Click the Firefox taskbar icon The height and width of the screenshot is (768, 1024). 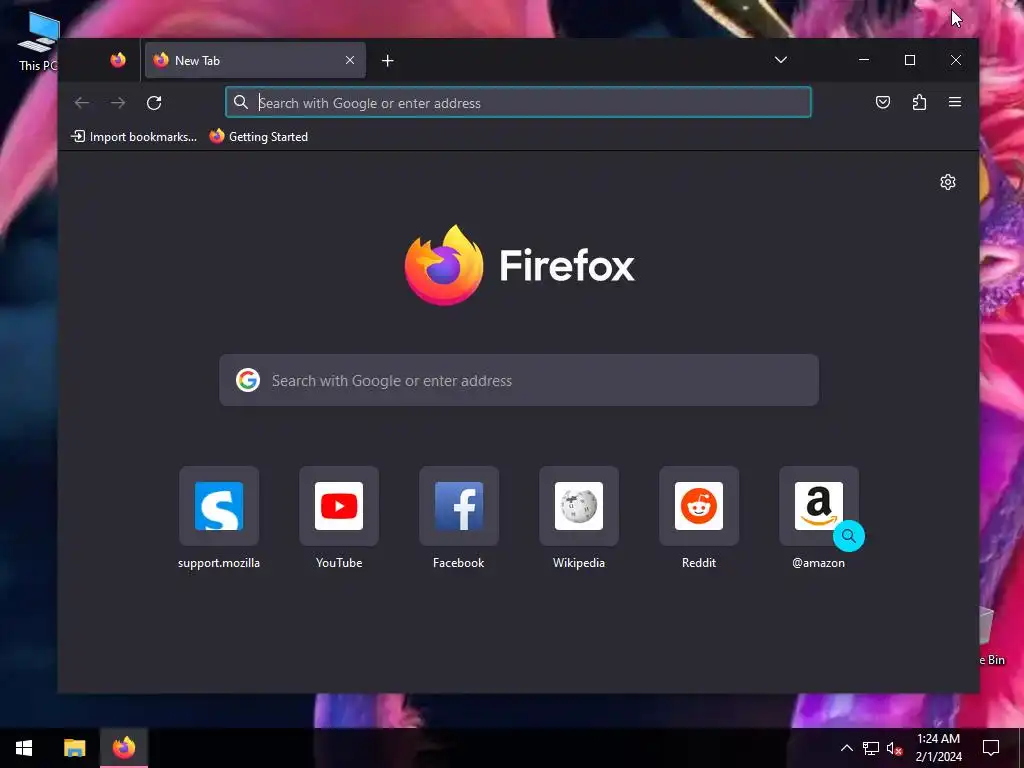coord(124,748)
